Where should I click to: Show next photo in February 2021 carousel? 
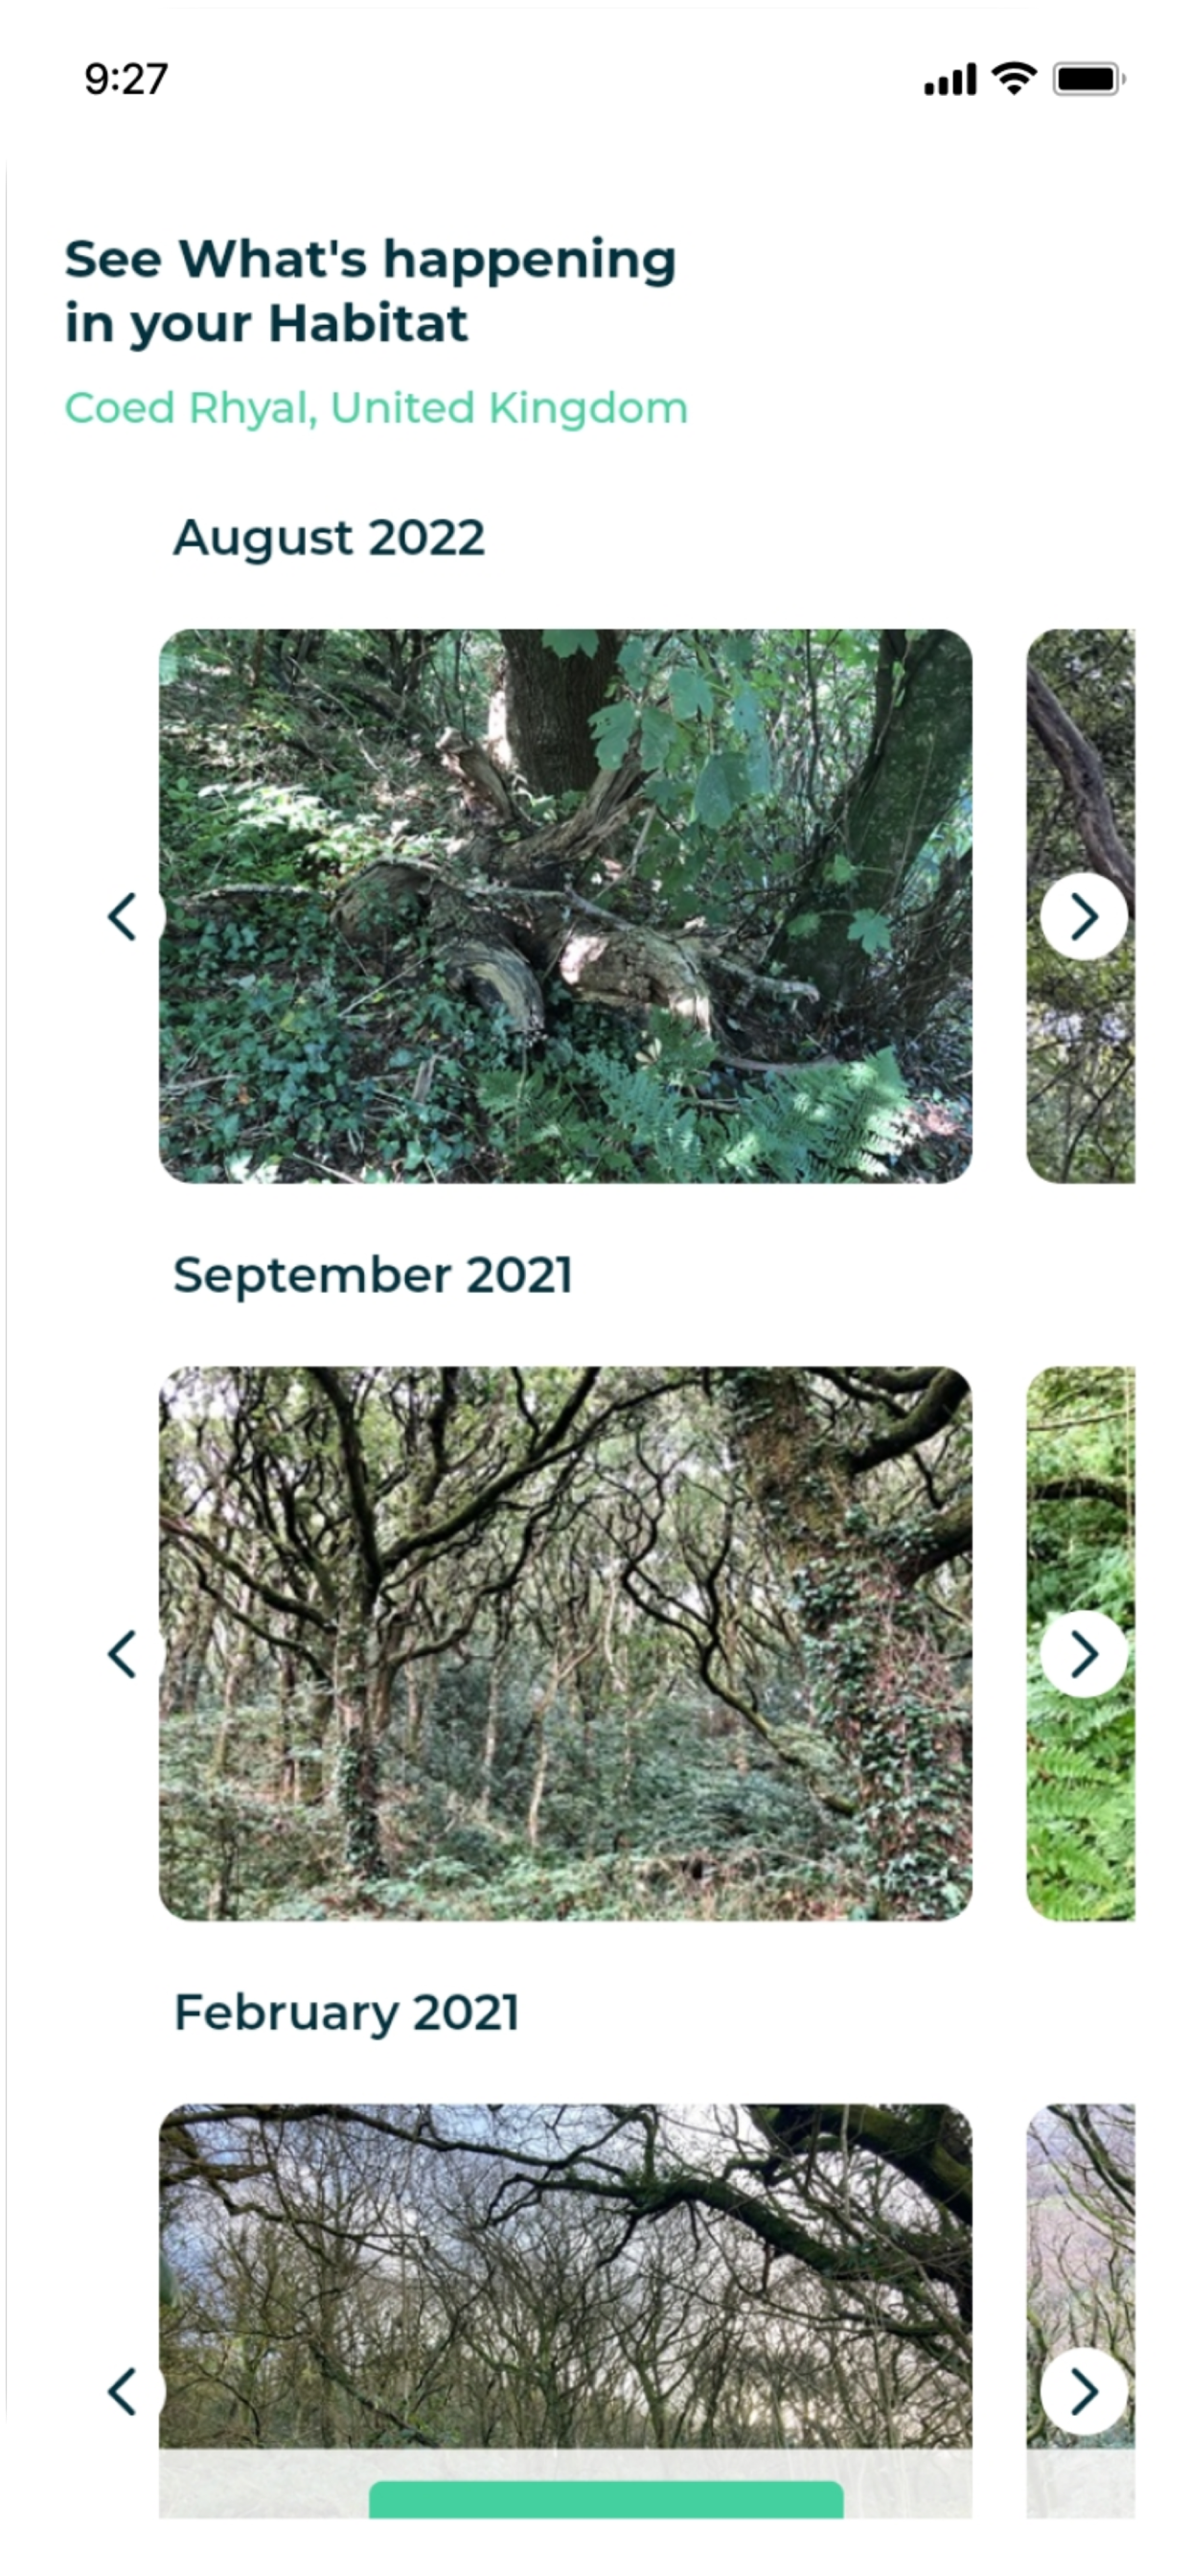(x=1083, y=2391)
